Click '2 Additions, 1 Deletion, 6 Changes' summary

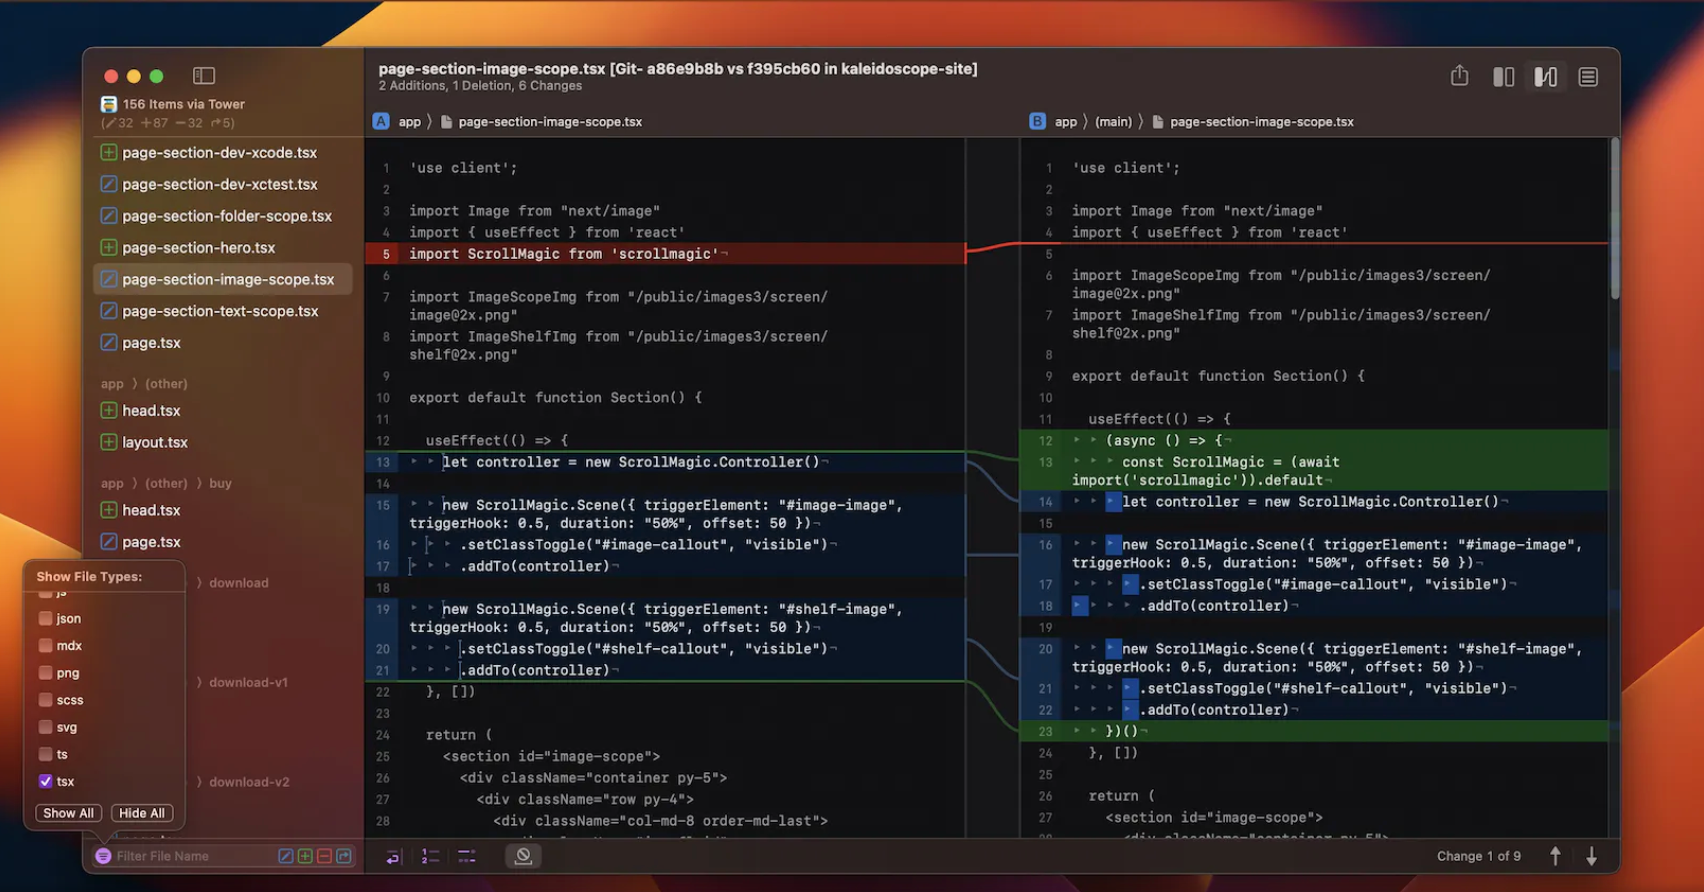(480, 86)
